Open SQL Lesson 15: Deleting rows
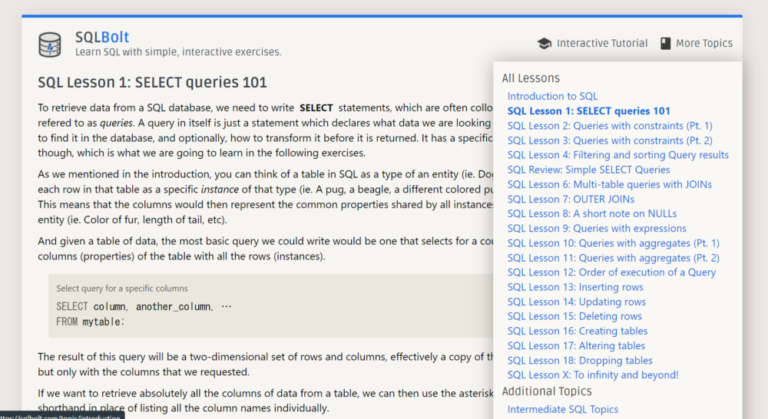 click(x=575, y=316)
